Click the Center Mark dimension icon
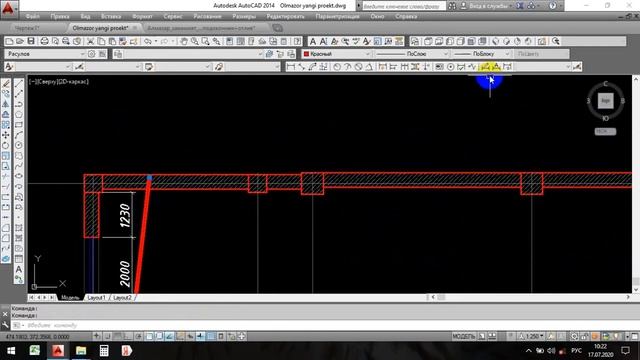 450,67
